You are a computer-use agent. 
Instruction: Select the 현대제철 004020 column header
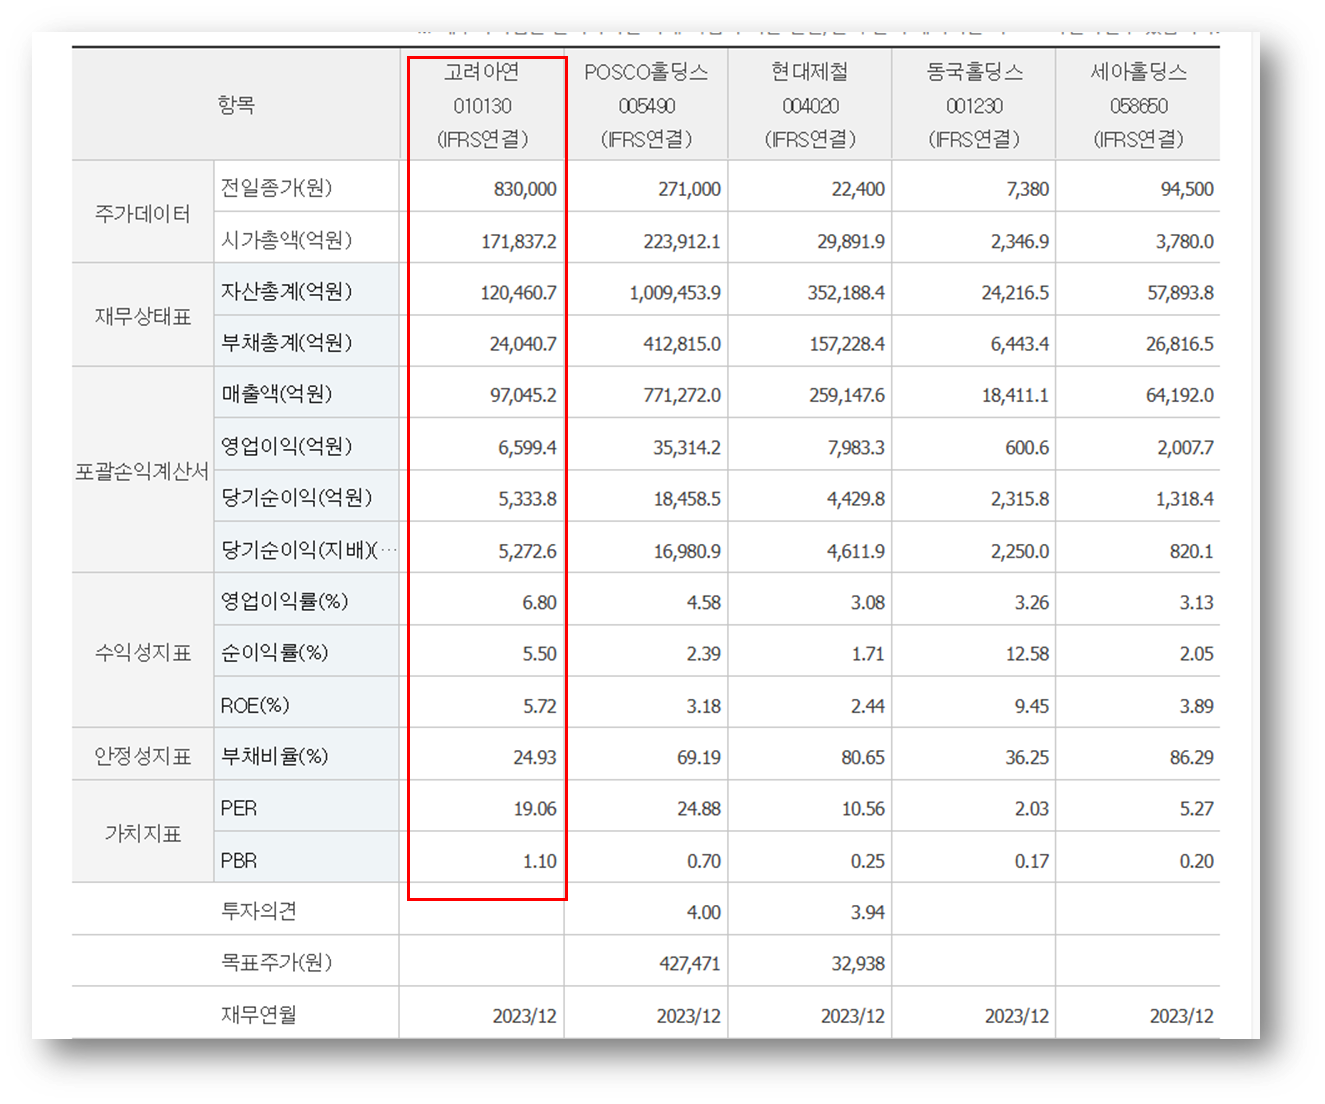810,105
